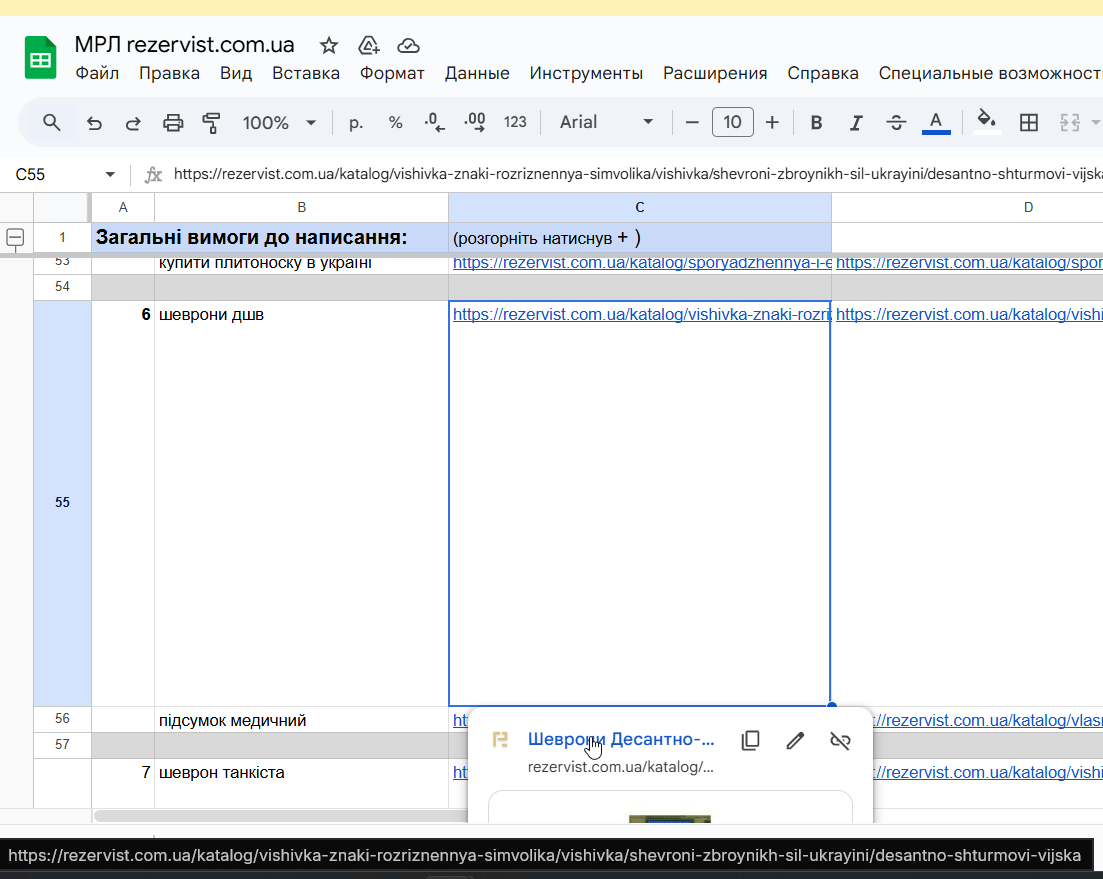1103x879 pixels.
Task: Open the borders grid icon
Action: pos(1028,122)
